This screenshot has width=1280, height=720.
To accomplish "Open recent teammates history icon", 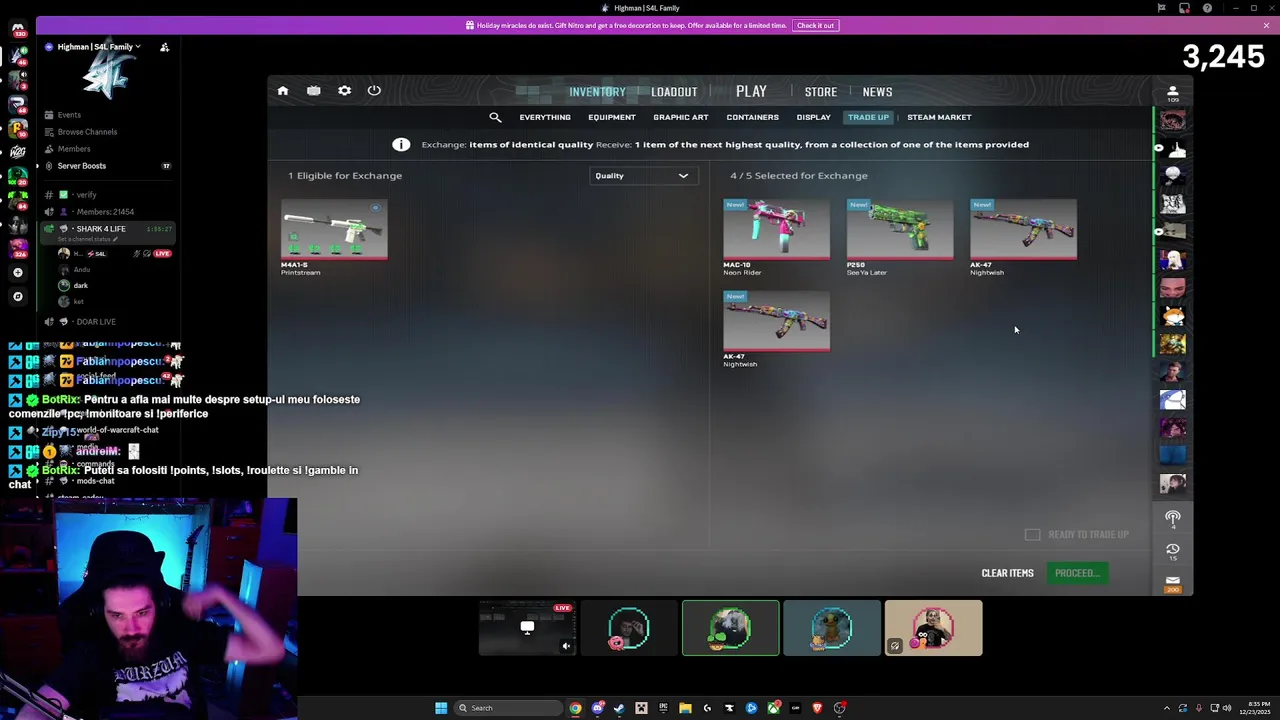I will tap(1173, 549).
